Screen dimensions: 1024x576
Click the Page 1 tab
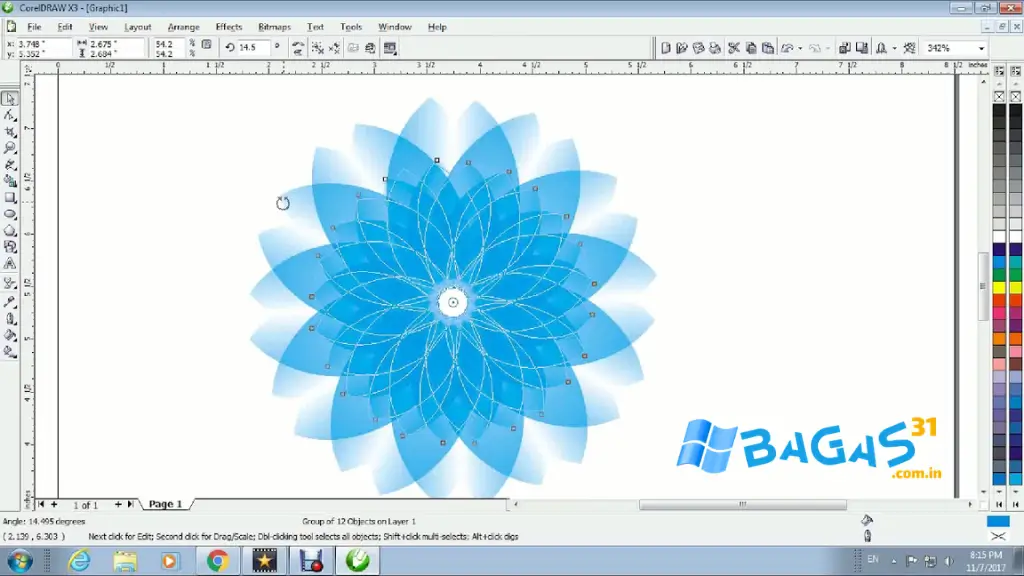click(x=164, y=504)
